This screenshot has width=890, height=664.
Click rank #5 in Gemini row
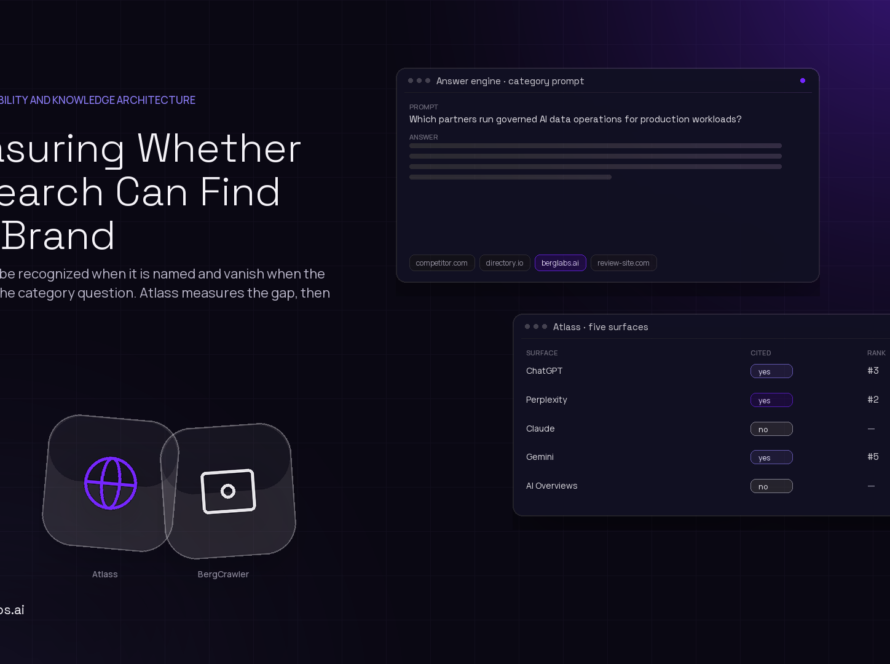coord(873,457)
